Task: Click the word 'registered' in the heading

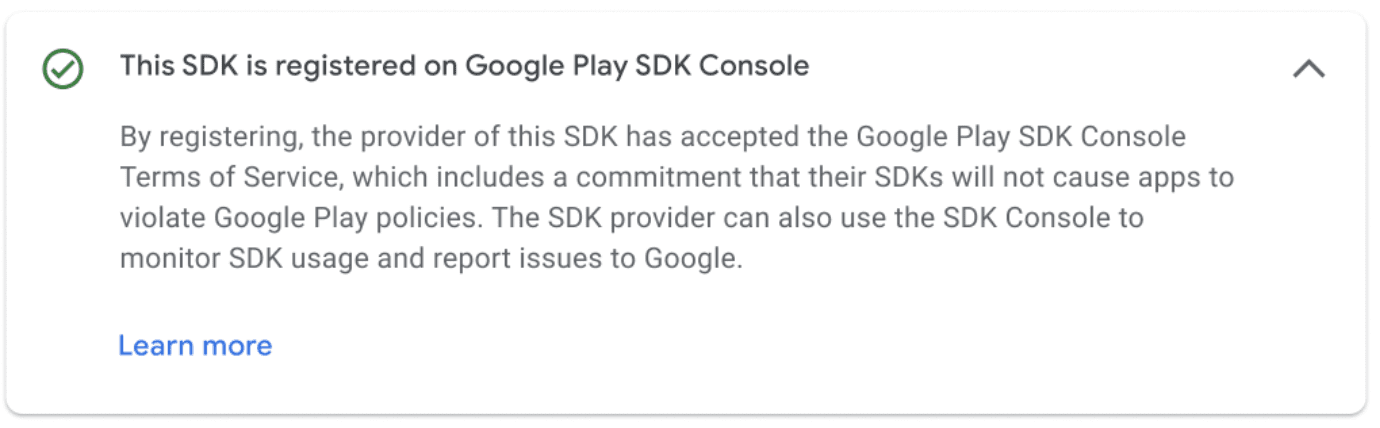Action: click(340, 66)
